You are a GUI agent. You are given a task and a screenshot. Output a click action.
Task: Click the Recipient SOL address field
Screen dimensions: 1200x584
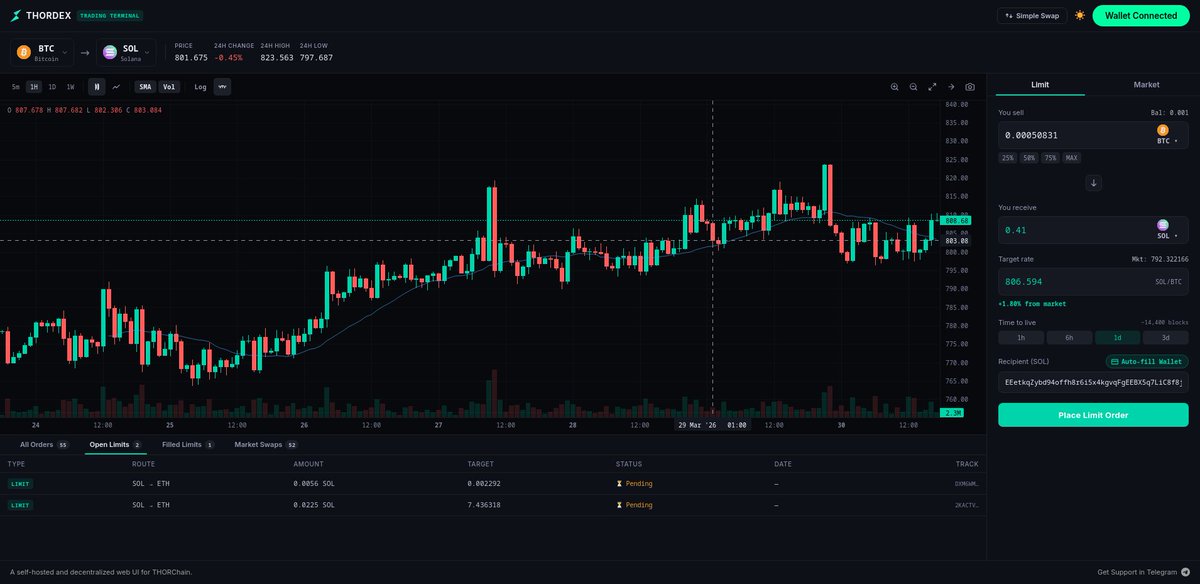point(1093,382)
